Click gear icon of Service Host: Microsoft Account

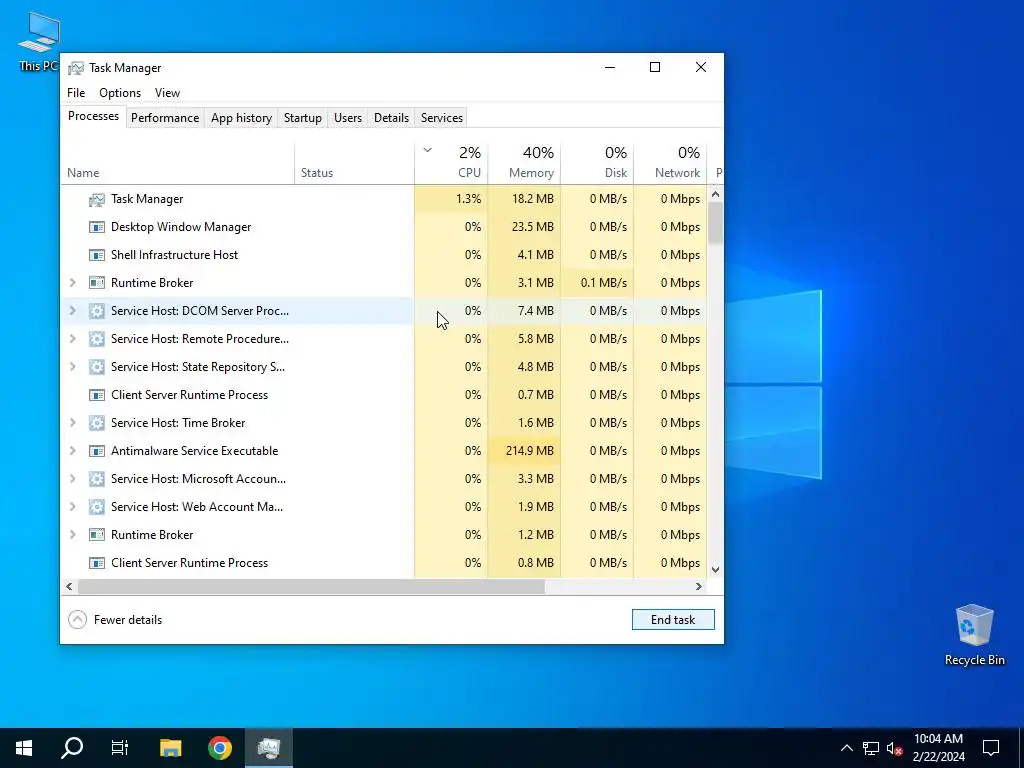(97, 479)
